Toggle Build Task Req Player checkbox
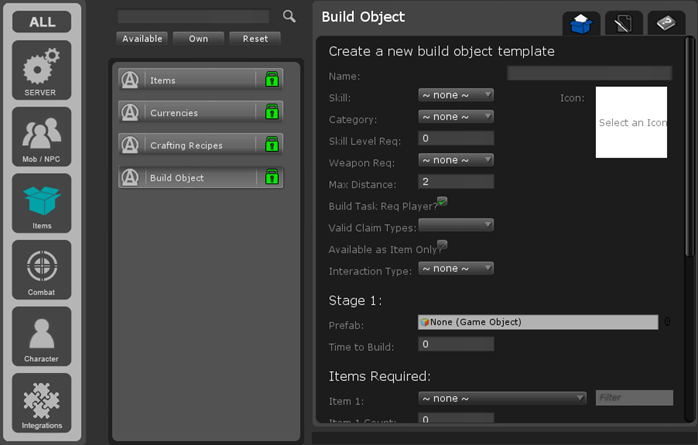 click(x=442, y=202)
